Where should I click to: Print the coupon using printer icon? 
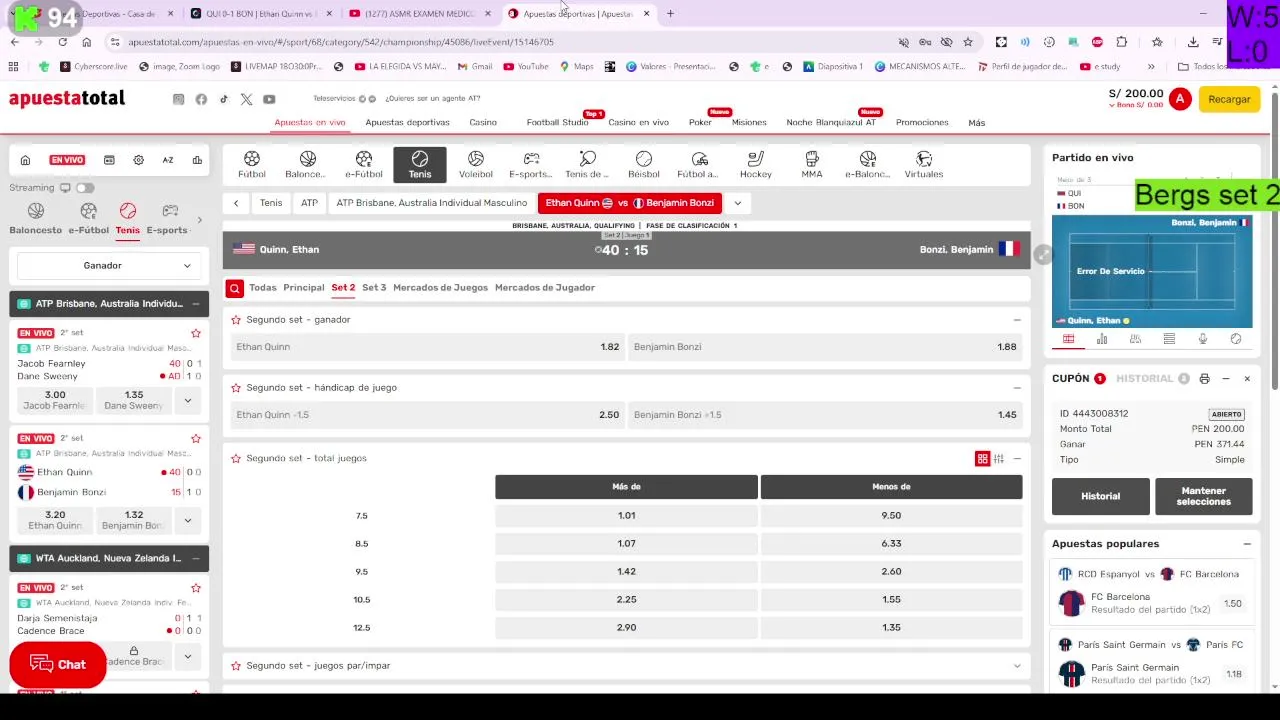click(x=1204, y=379)
